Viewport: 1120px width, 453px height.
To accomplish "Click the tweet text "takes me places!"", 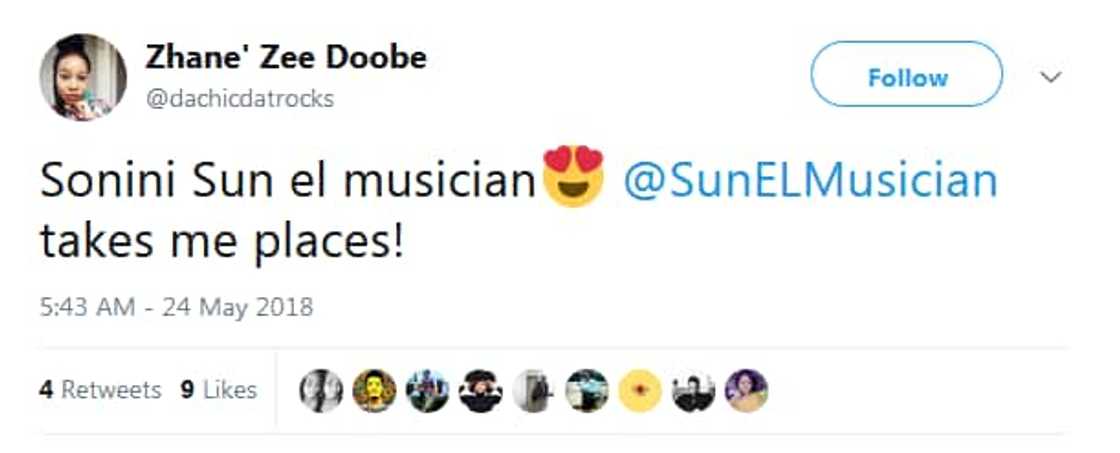I will click(x=222, y=242).
